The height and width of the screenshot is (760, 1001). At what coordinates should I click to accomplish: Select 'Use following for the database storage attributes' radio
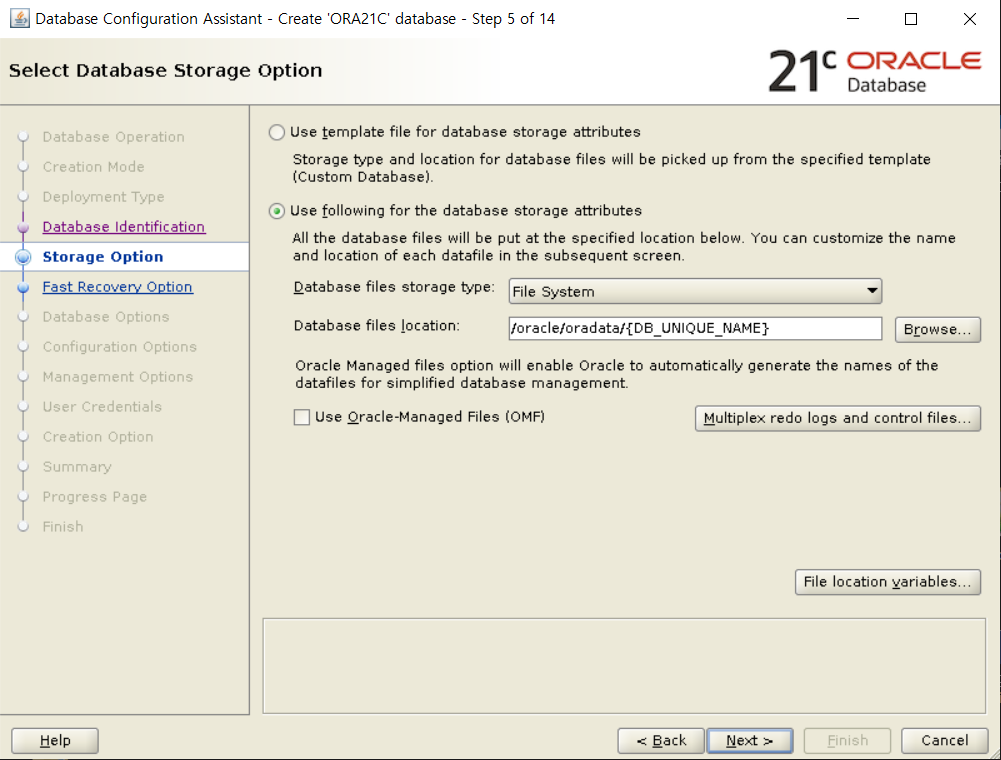click(x=276, y=211)
